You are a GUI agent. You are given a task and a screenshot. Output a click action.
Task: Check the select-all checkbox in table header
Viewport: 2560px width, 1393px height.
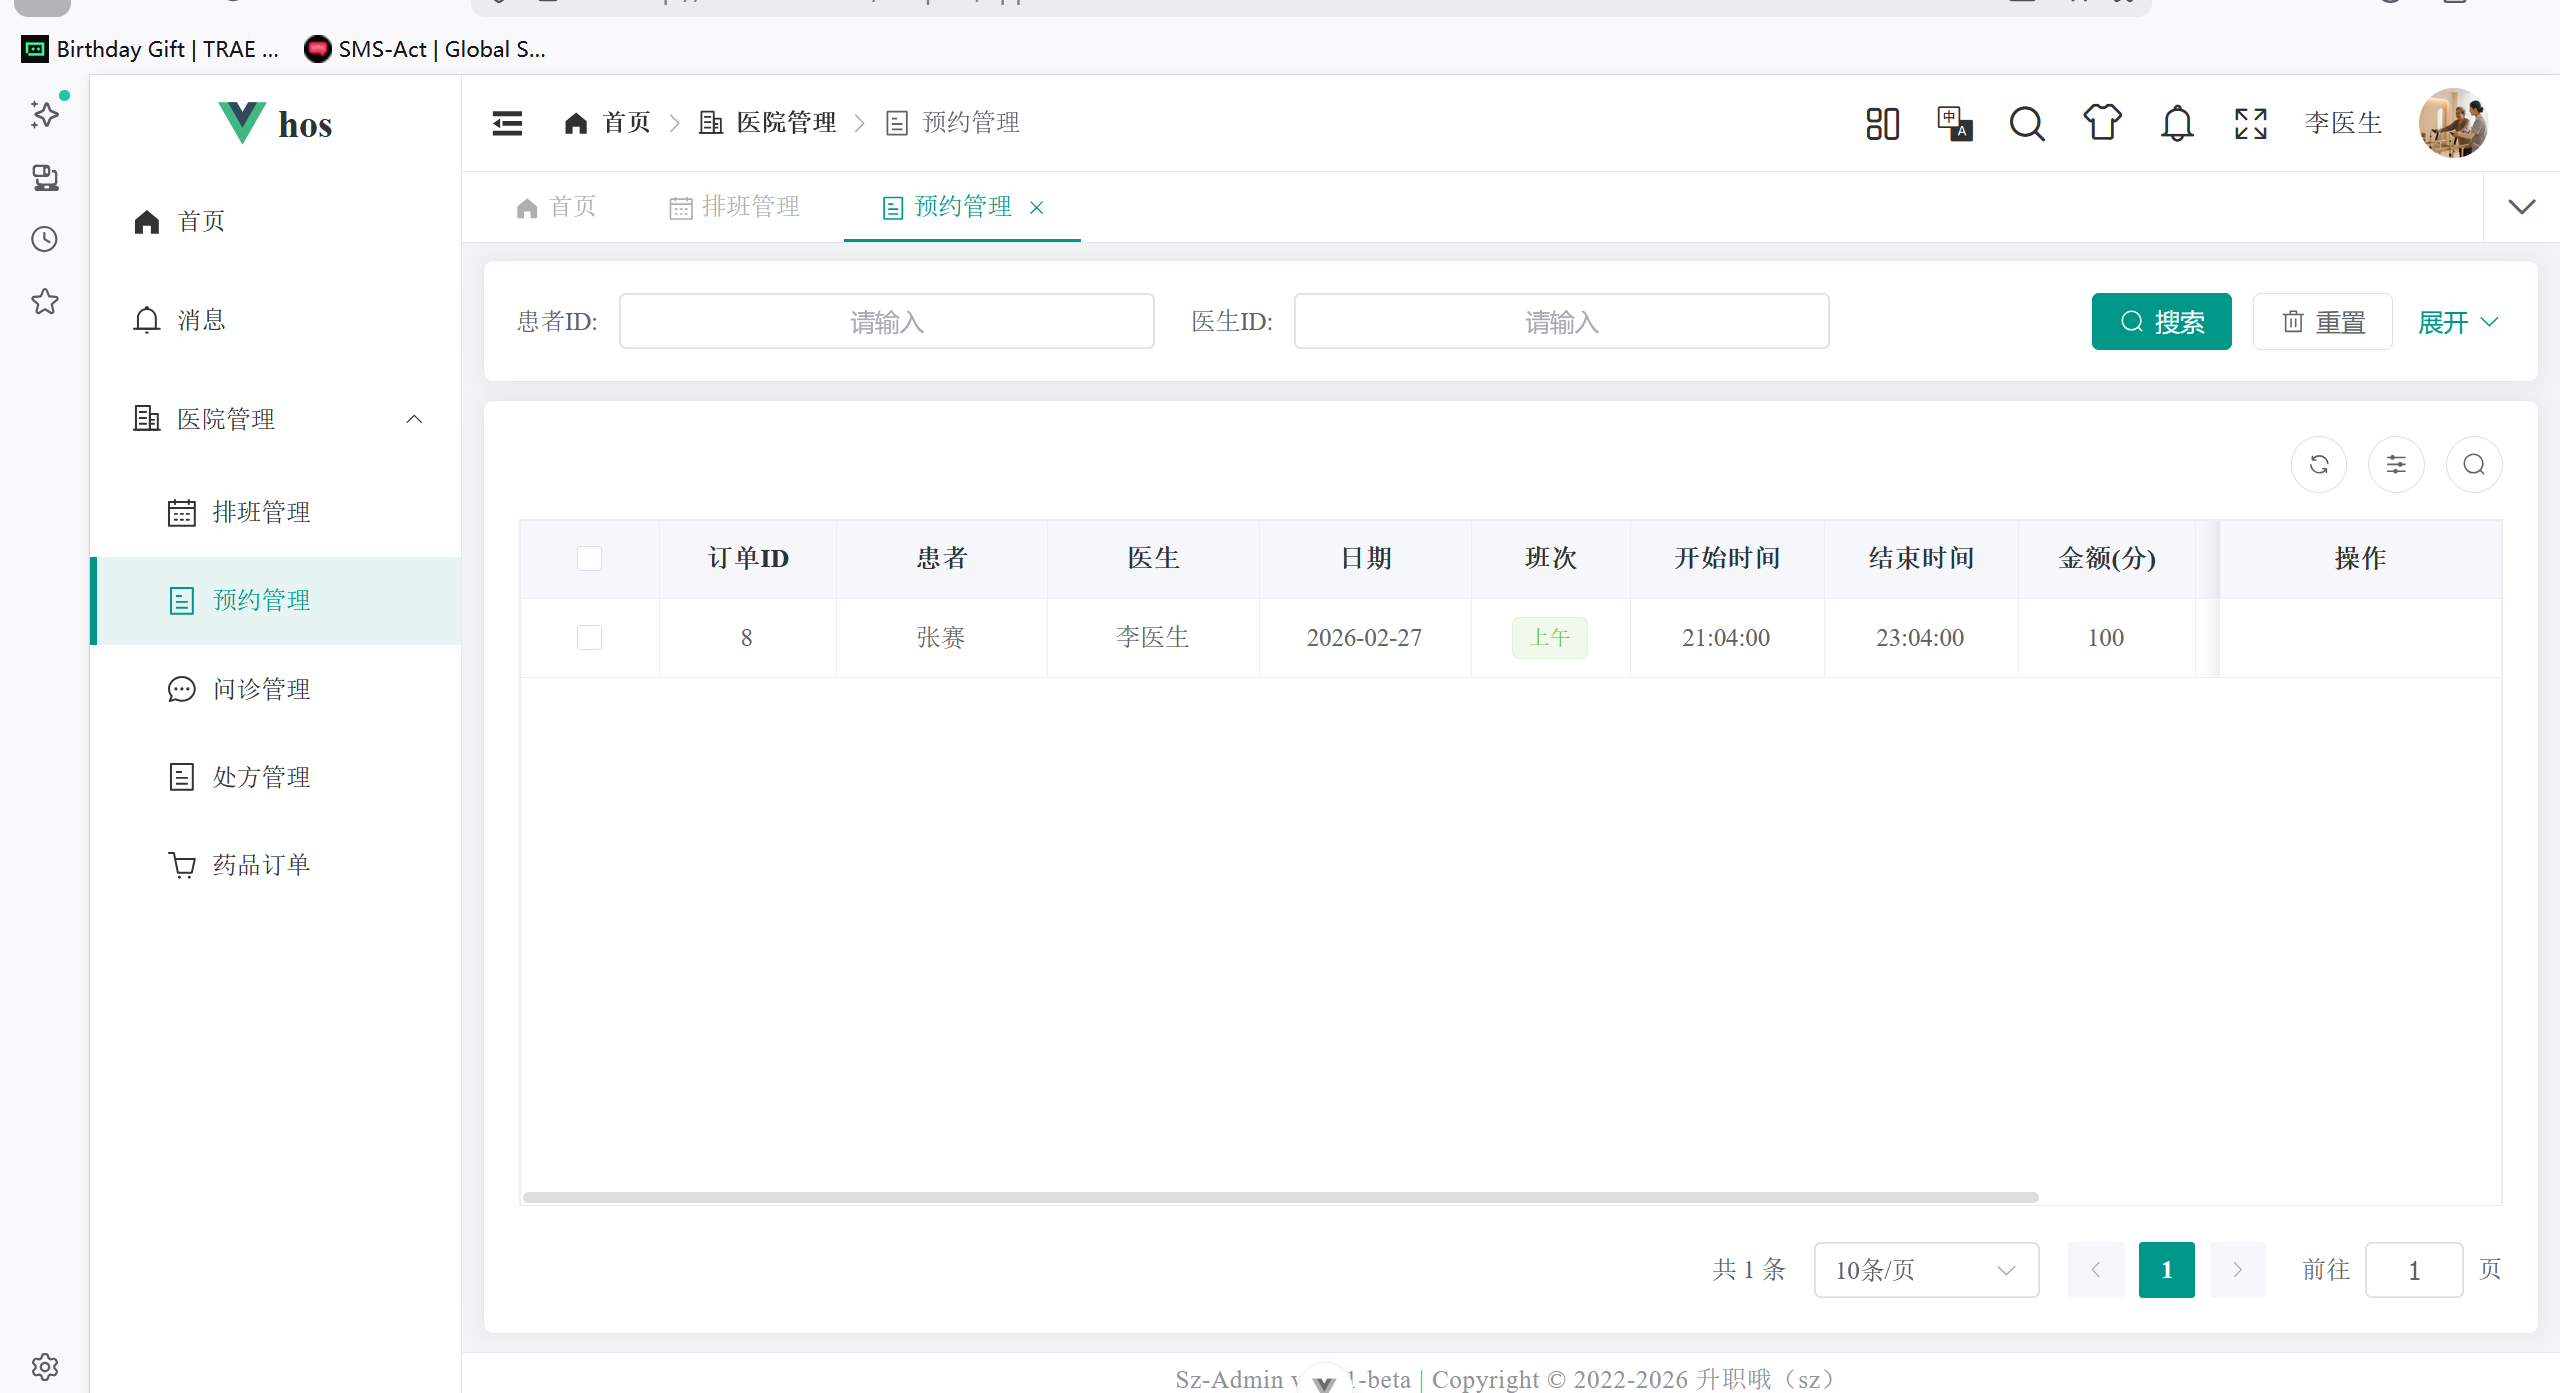589,558
